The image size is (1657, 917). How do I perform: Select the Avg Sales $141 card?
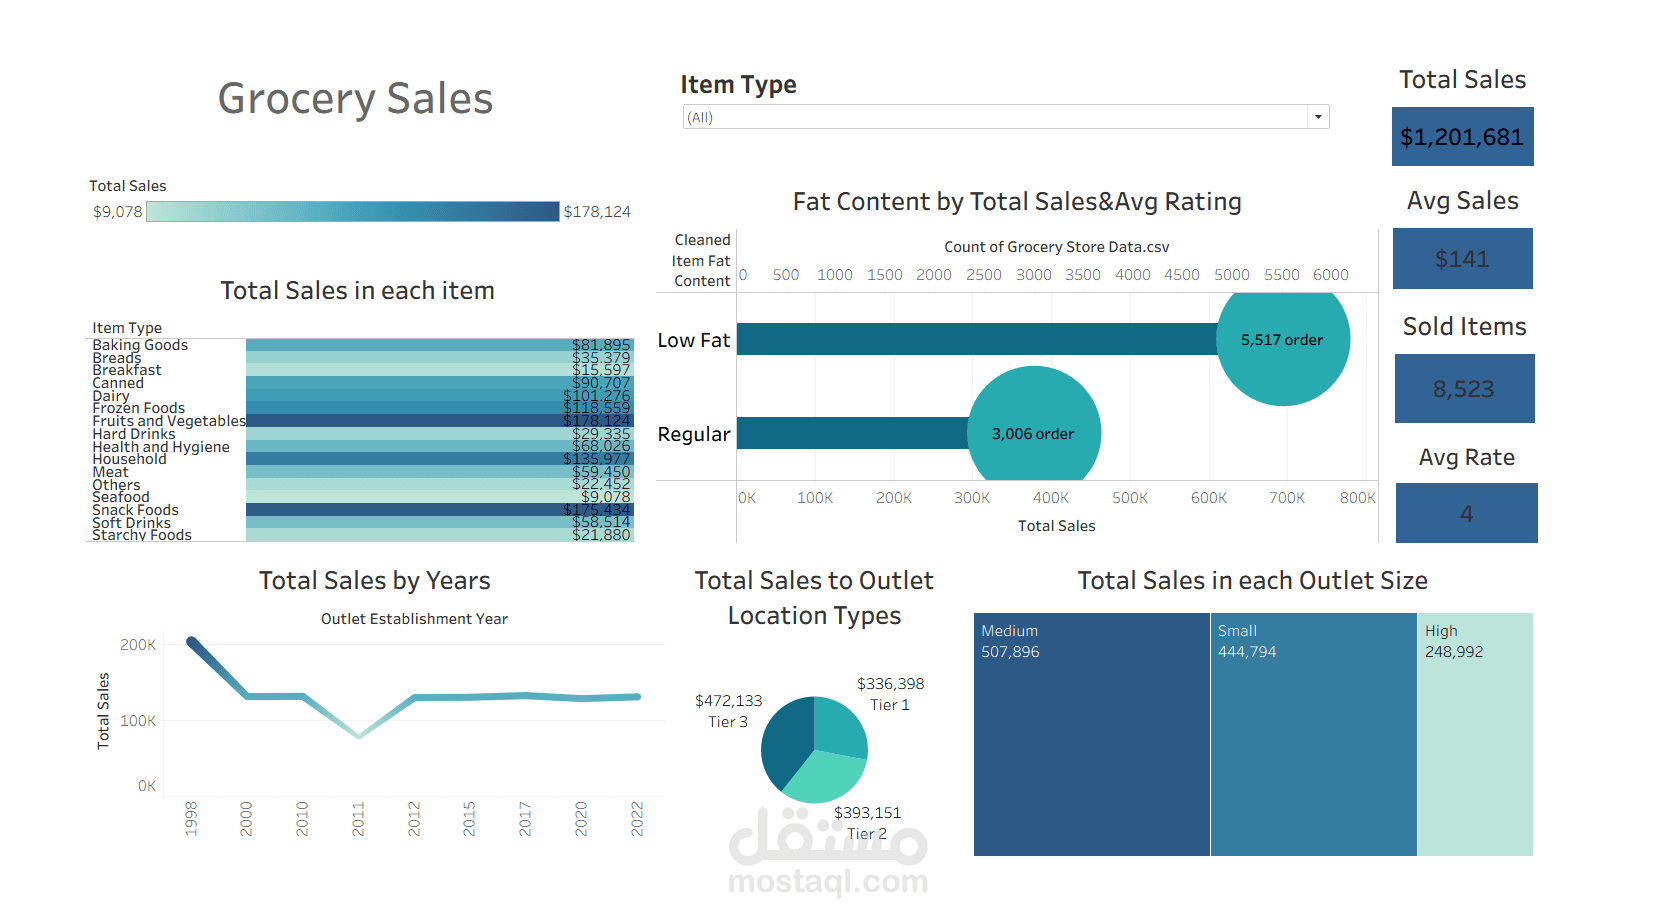click(x=1462, y=259)
